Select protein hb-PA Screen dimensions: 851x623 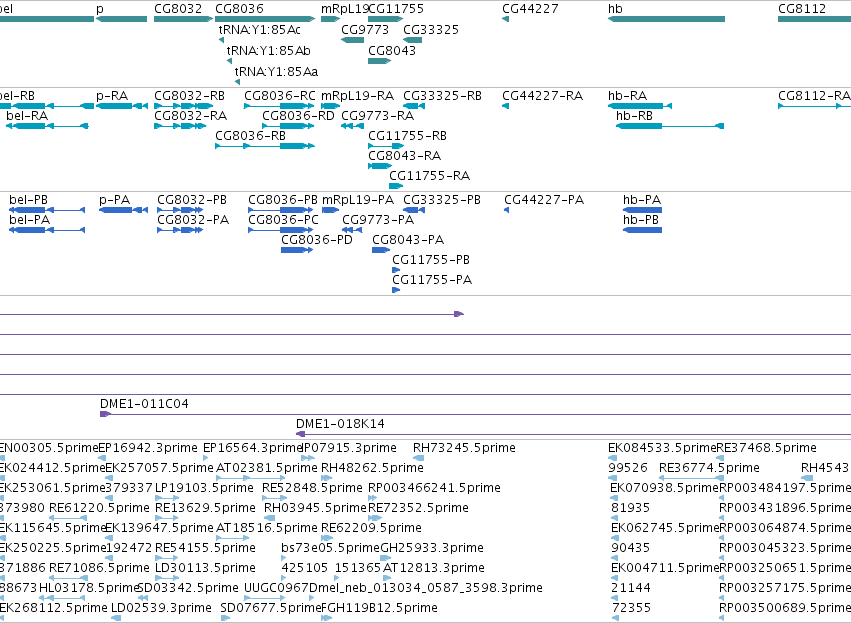[643, 210]
